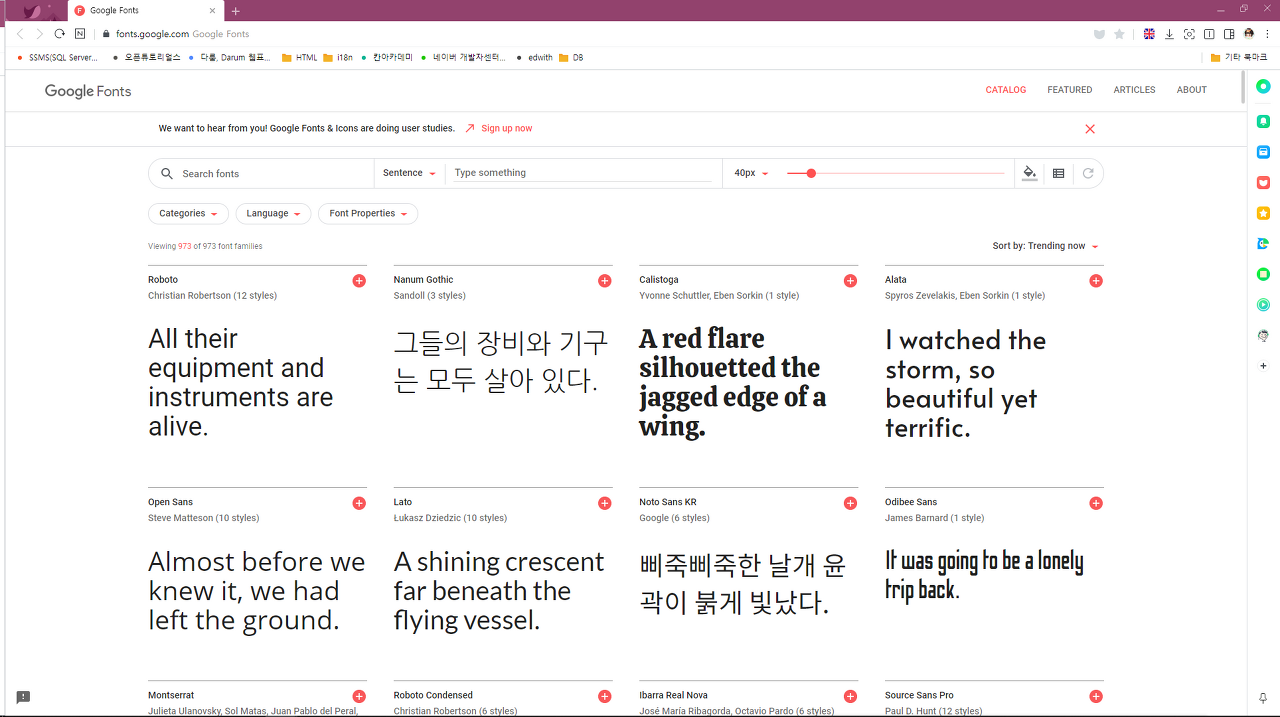Click the Noto Sans KR font title
The width and height of the screenshot is (1280, 717).
pos(668,502)
